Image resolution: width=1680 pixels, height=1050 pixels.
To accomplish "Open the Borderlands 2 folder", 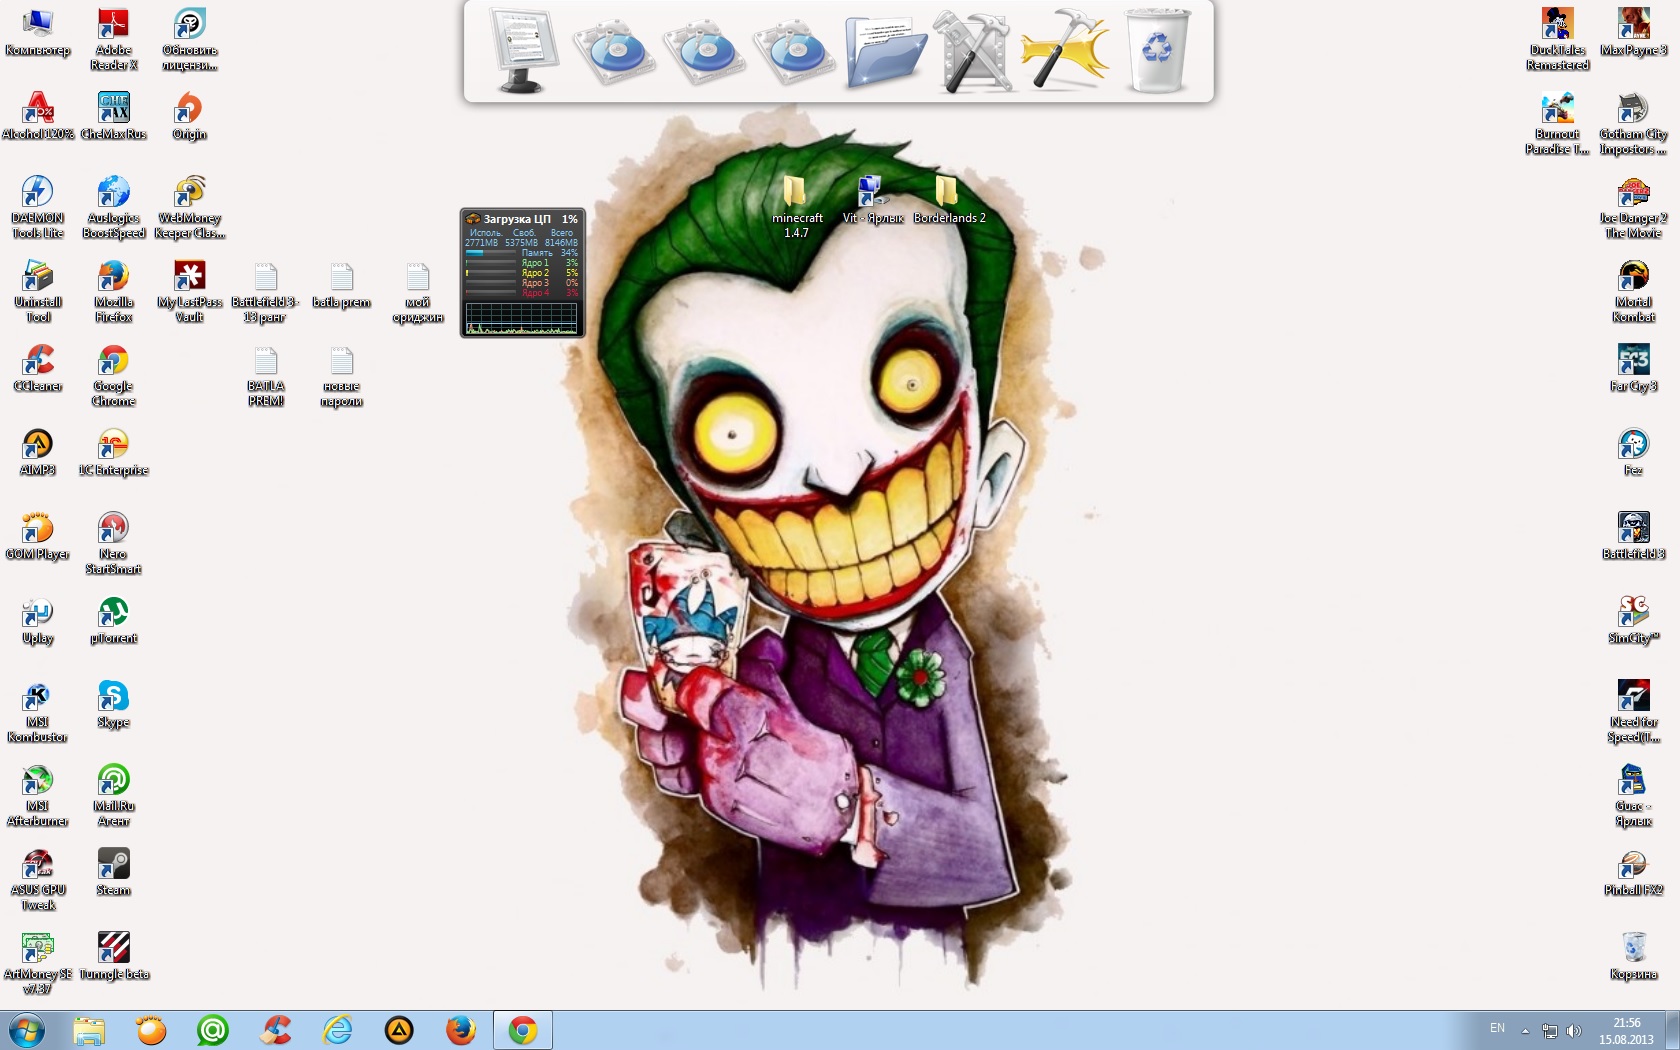I will 948,200.
